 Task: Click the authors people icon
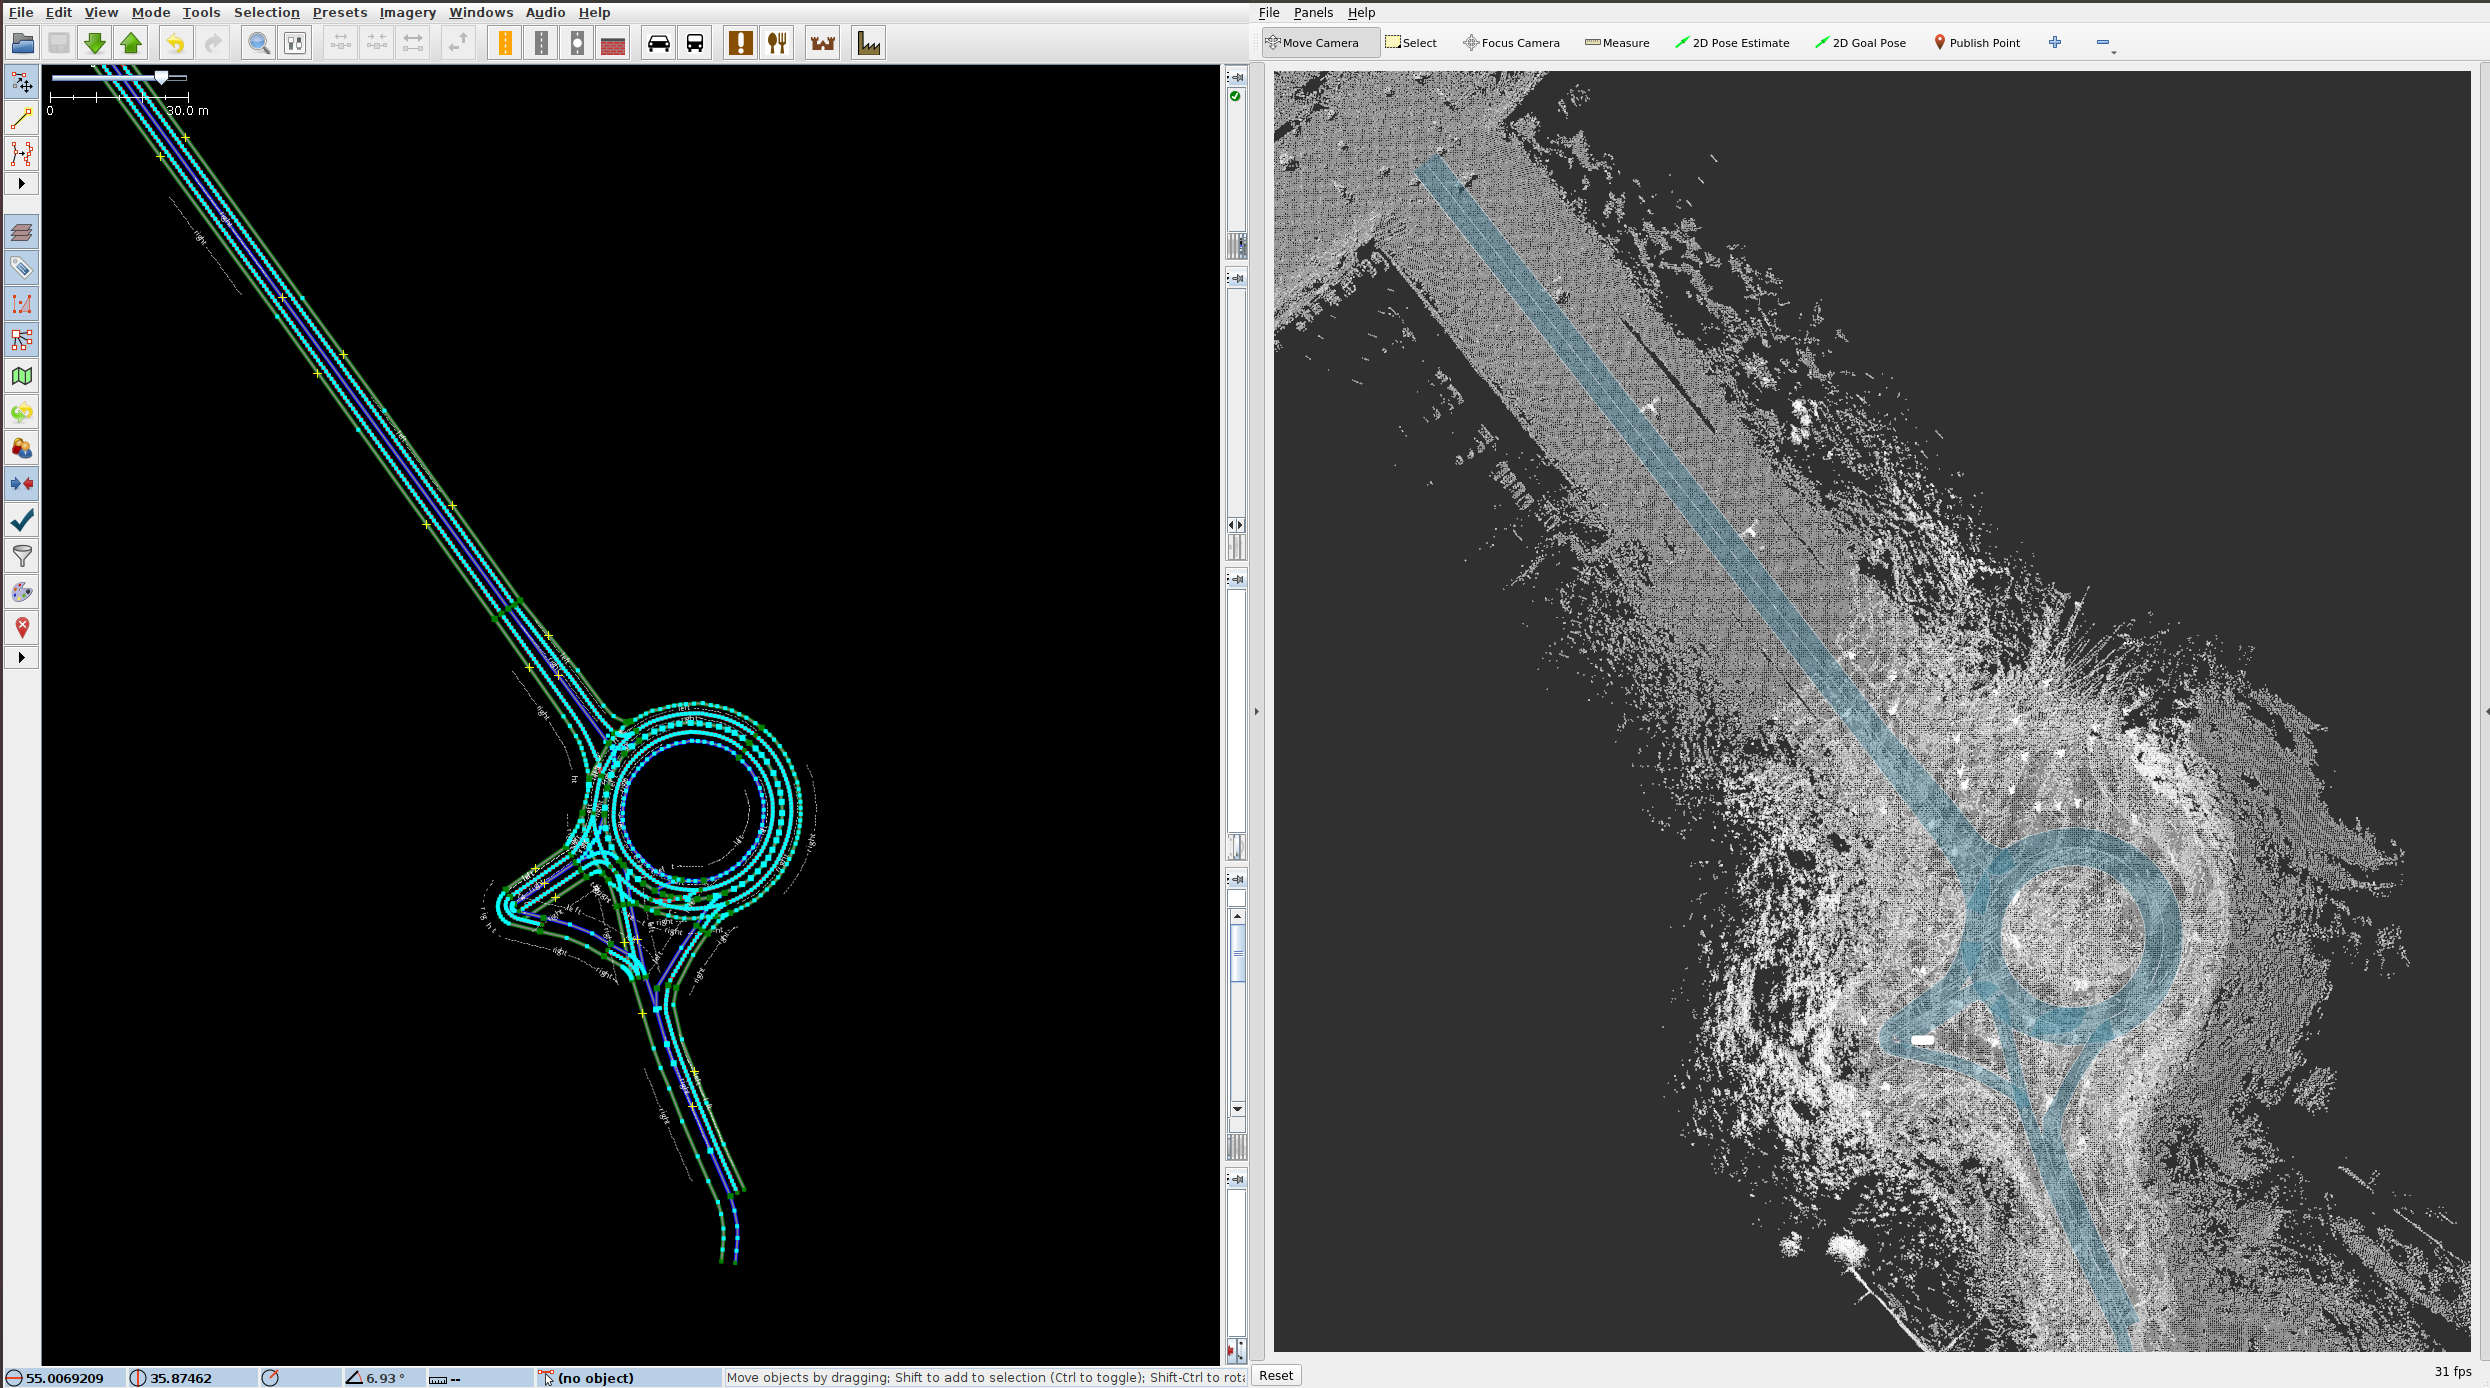coord(22,448)
